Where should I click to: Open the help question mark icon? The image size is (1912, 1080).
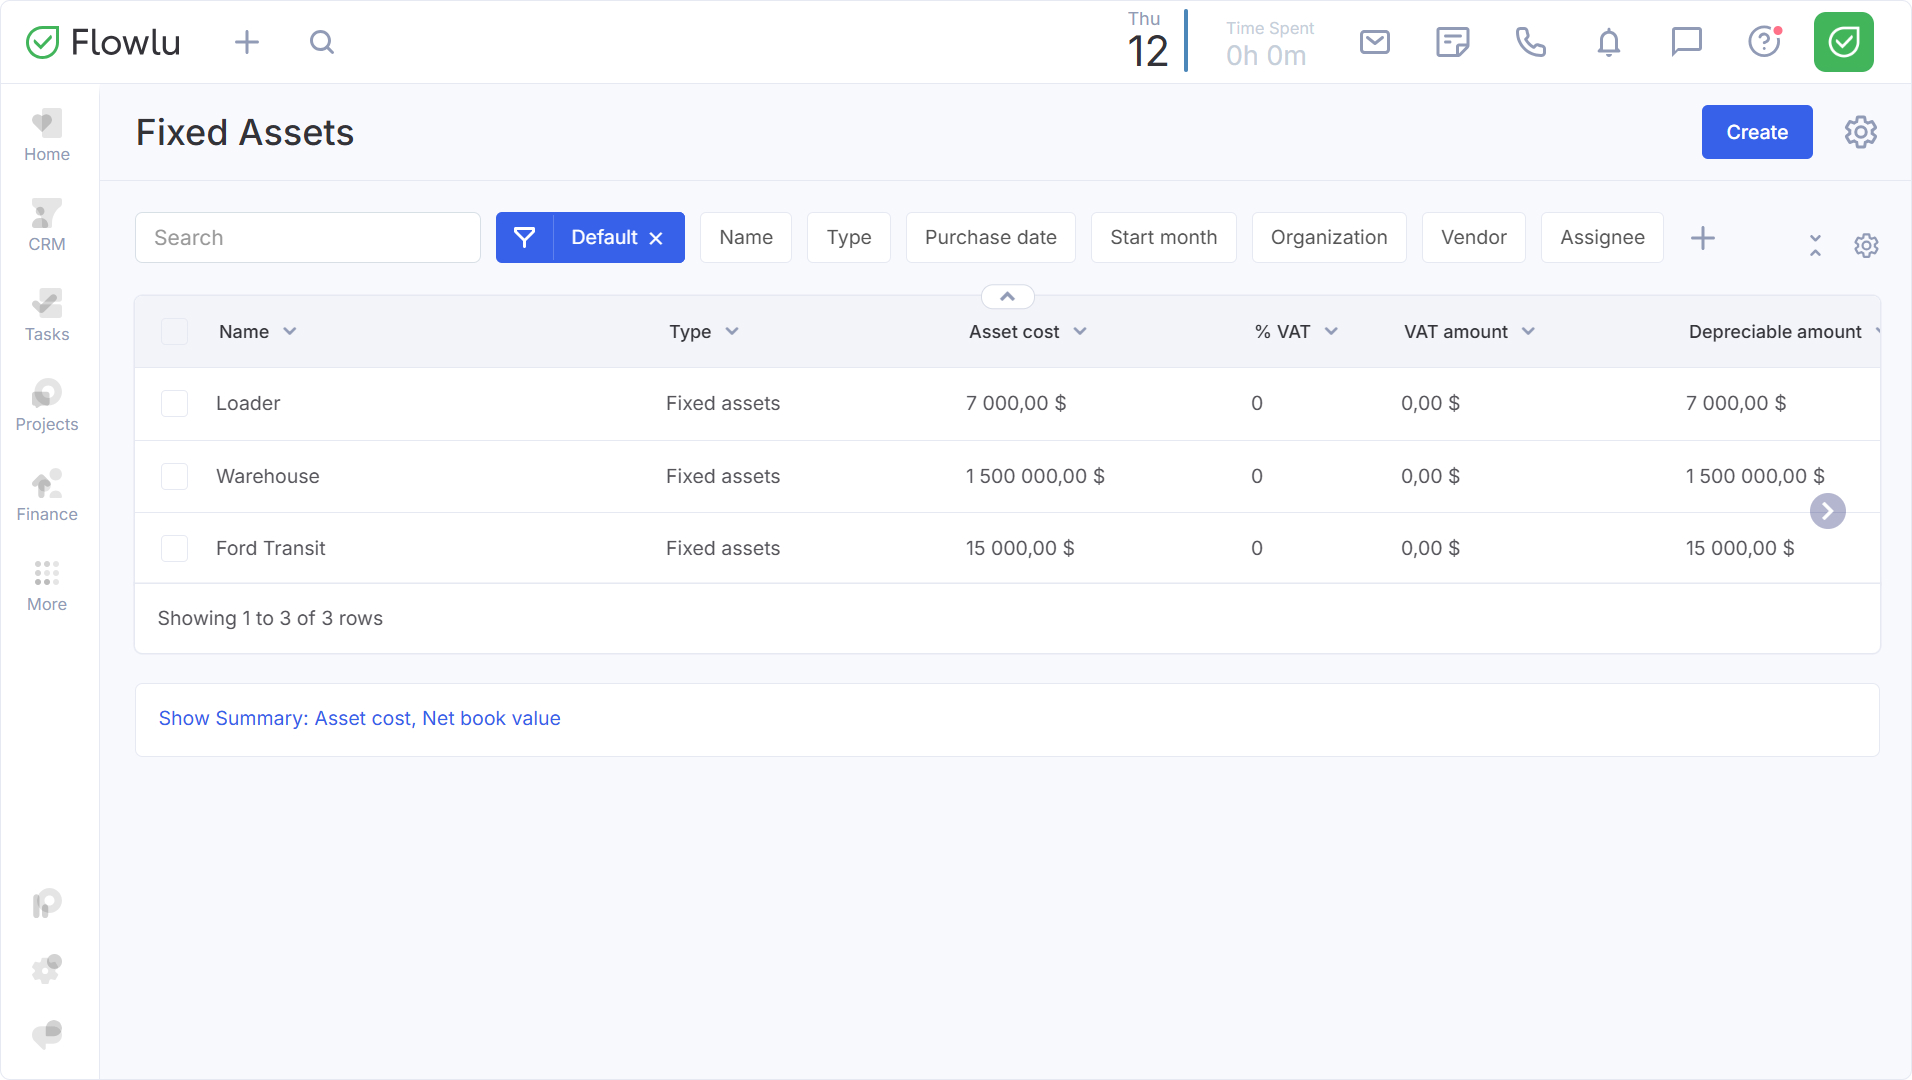point(1764,42)
